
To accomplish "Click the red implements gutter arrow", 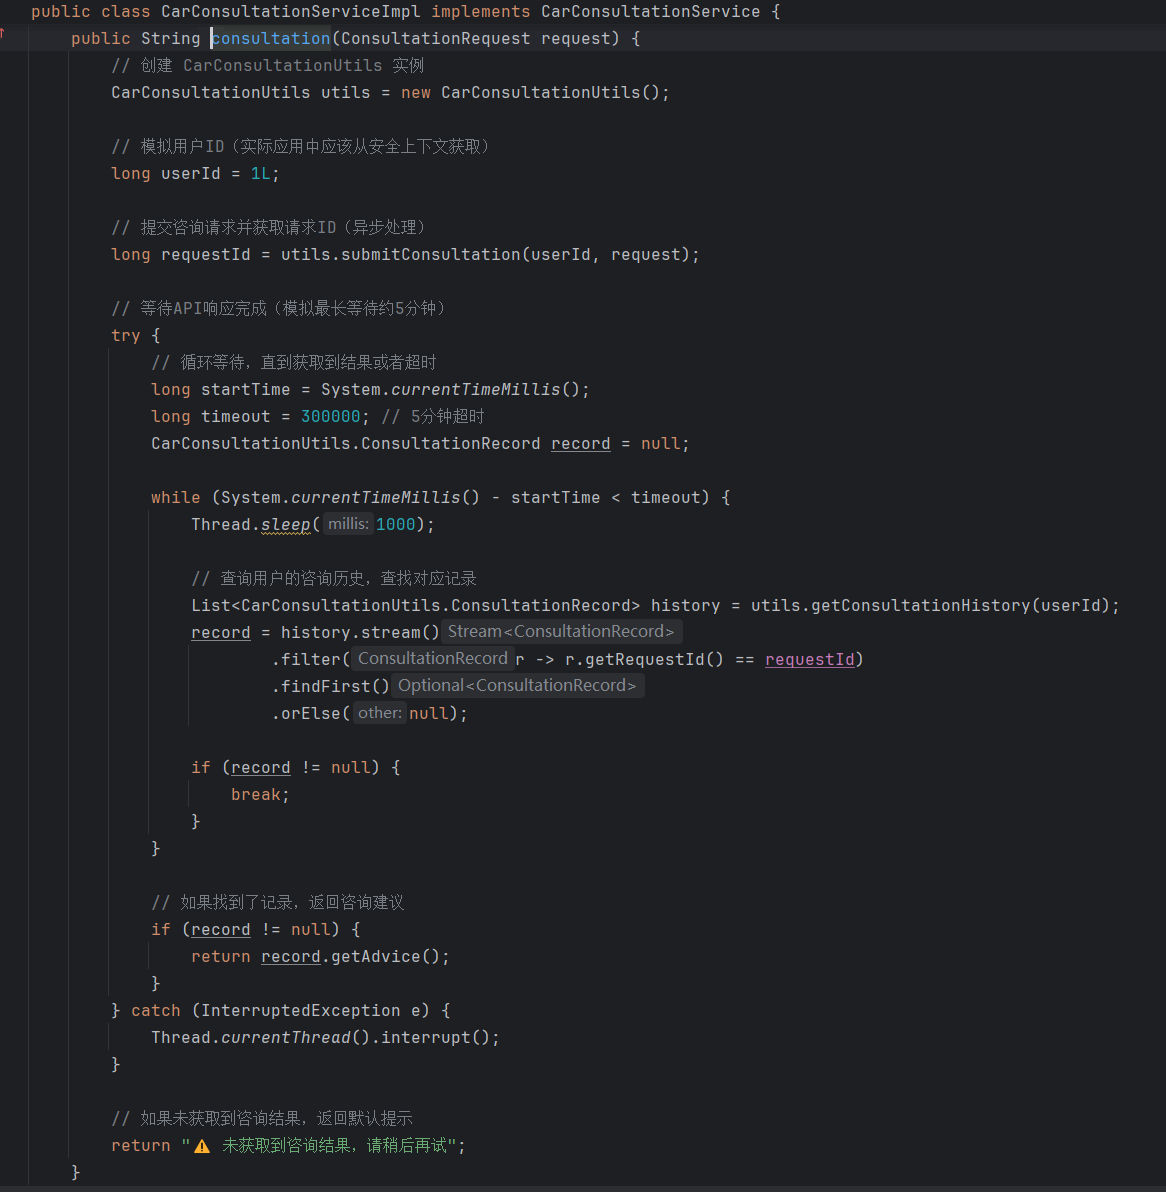I will (3, 33).
